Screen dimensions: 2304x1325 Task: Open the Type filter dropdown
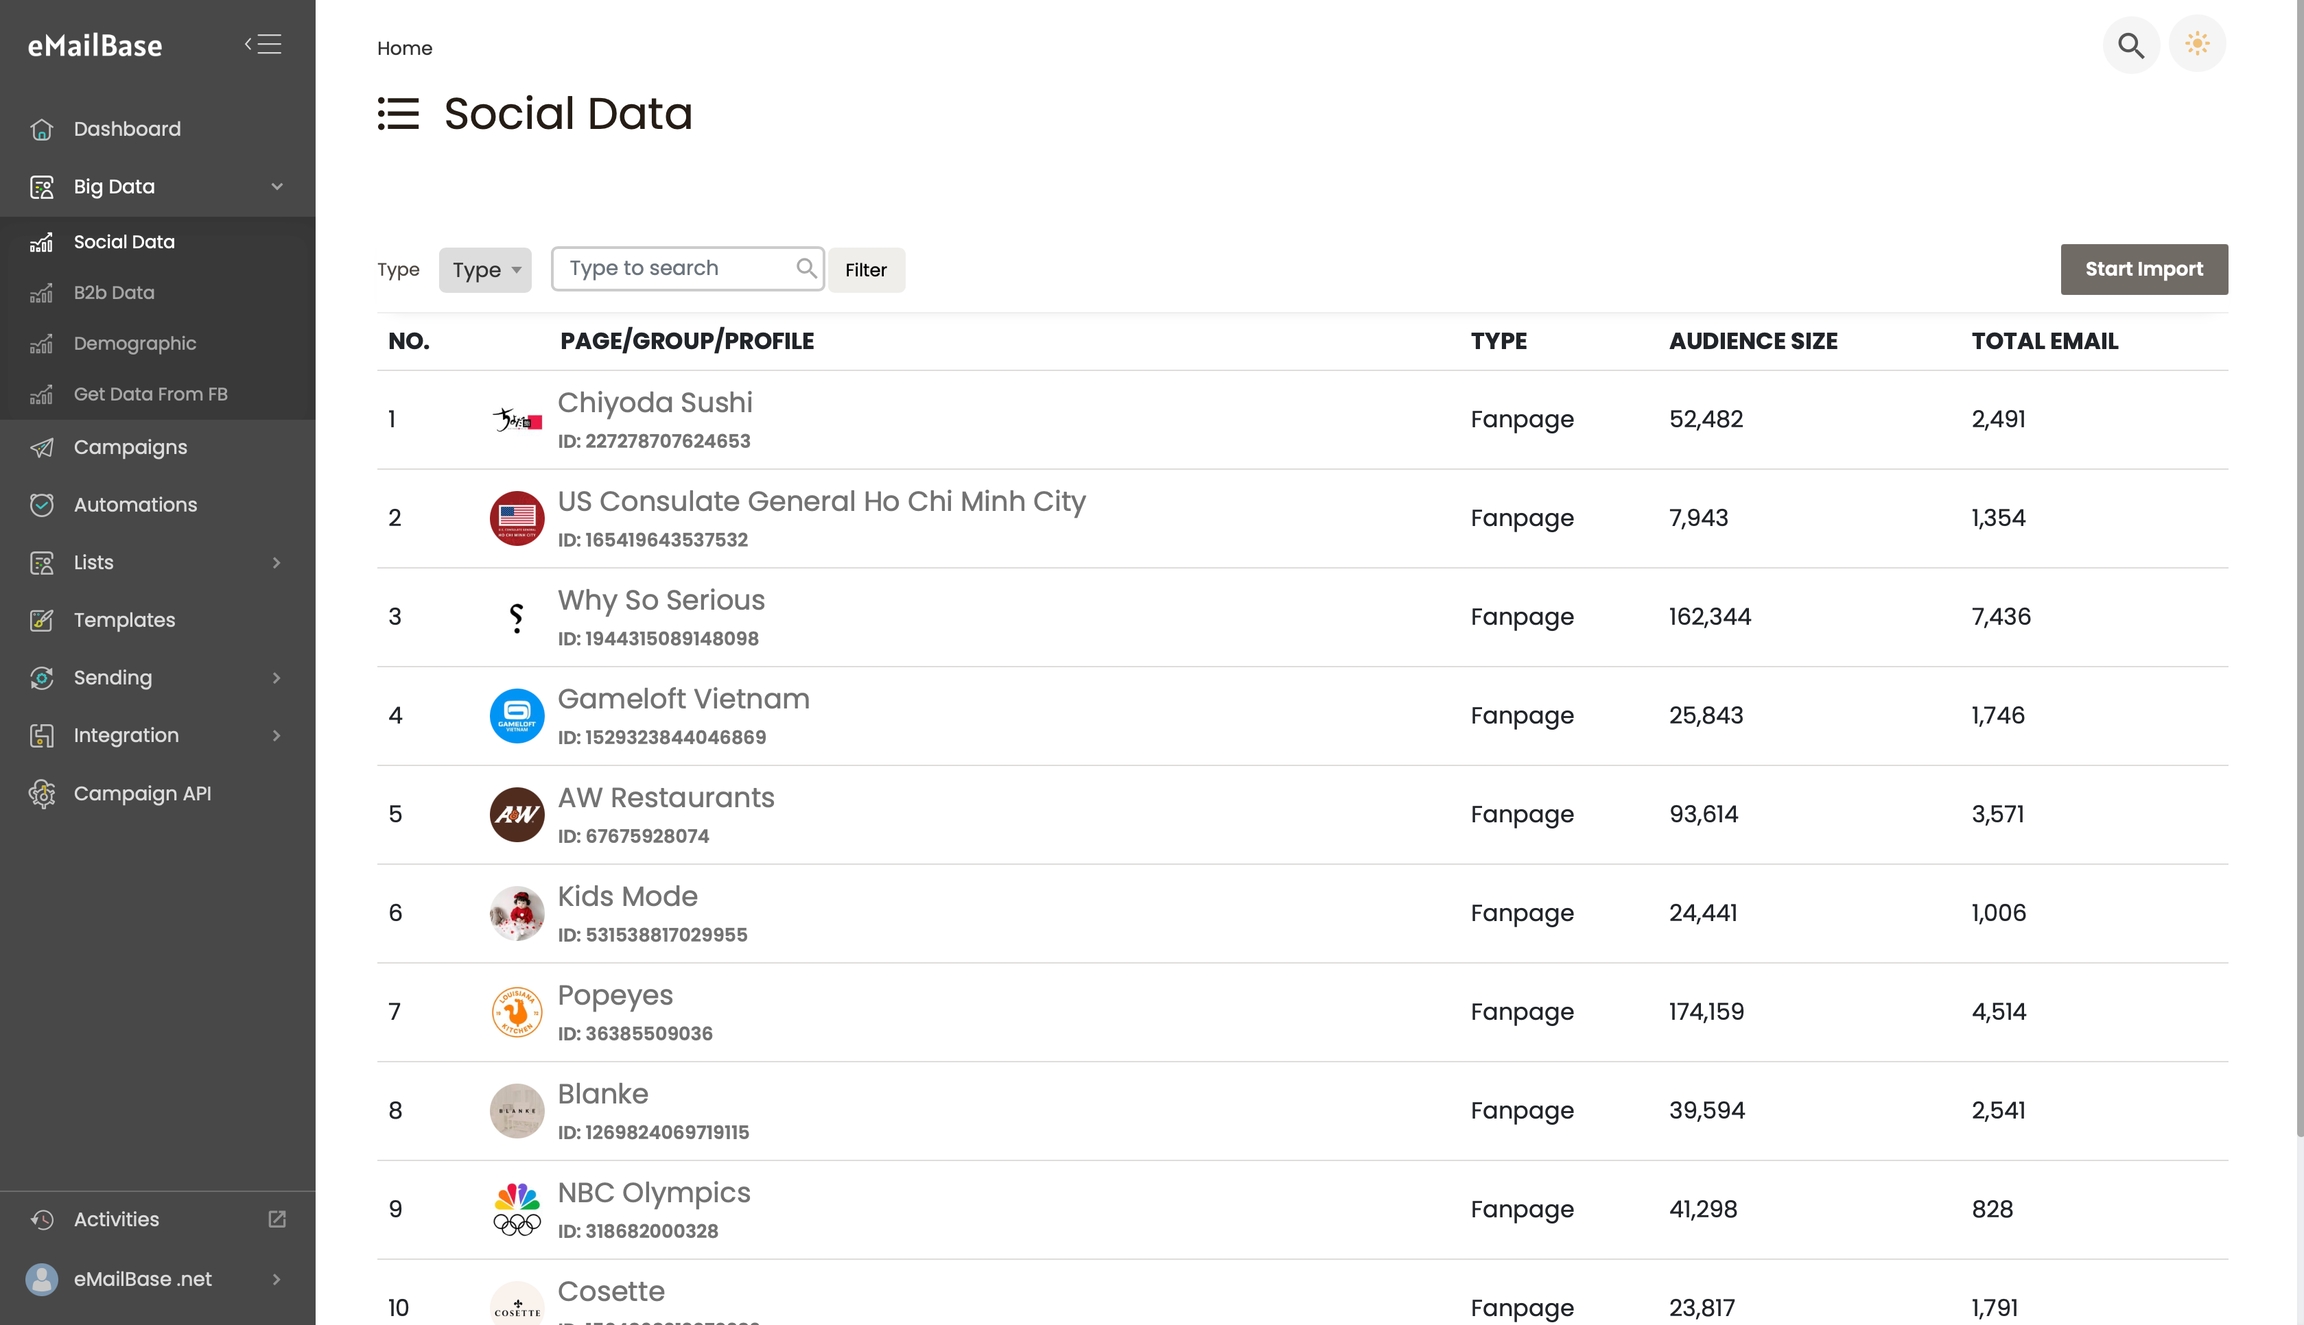(x=485, y=270)
